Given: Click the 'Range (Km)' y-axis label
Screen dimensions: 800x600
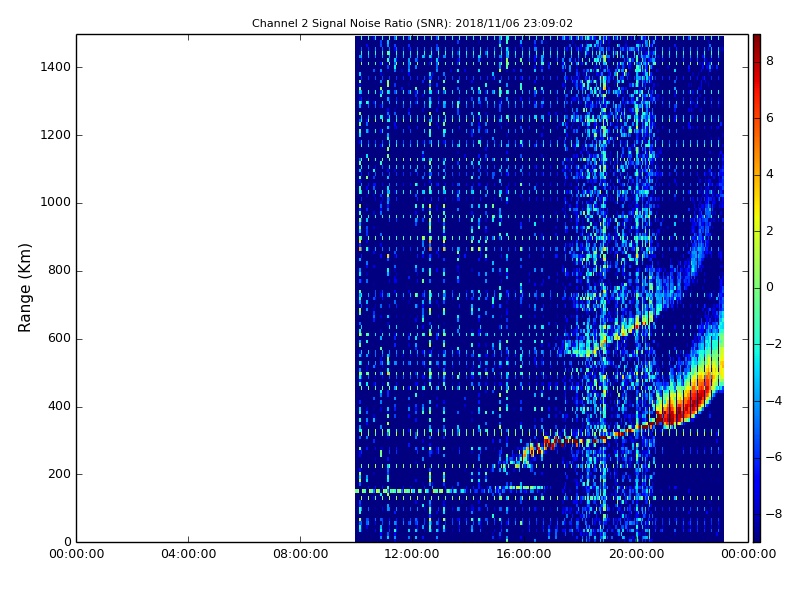Looking at the screenshot, I should pos(24,288).
